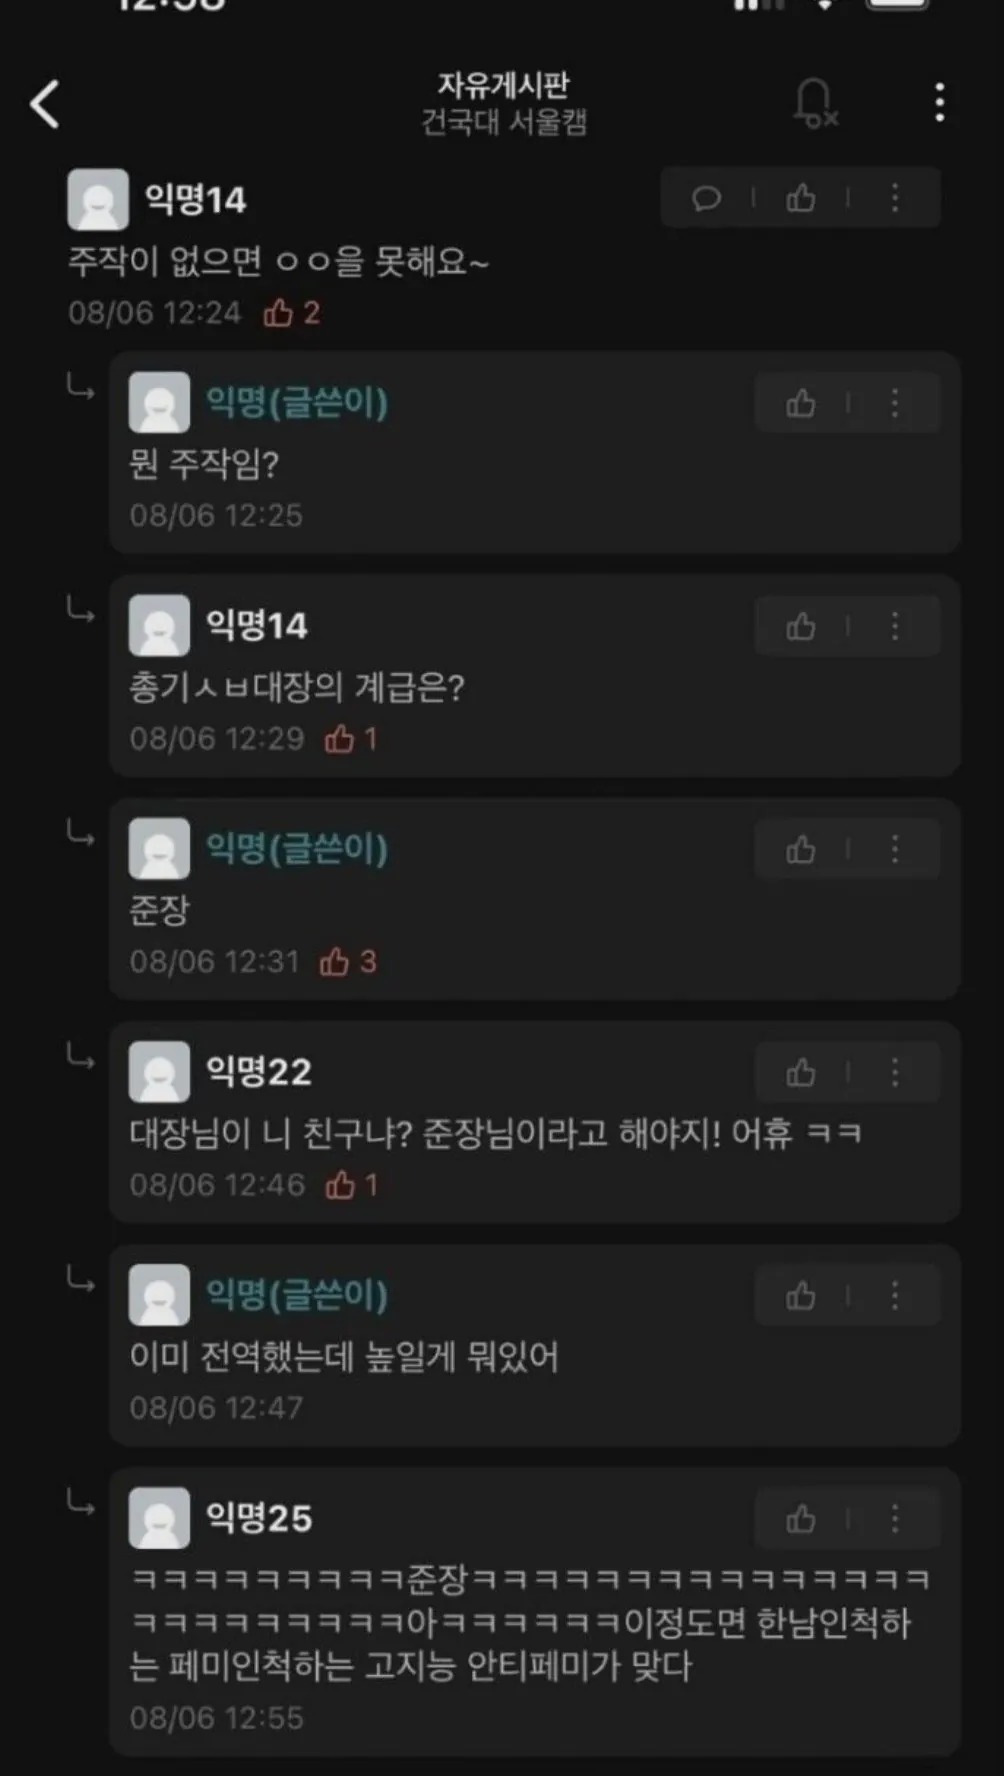Like 익명14's top comment with the thumbs-up icon
Viewport: 1004px width, 1776px height.
point(801,198)
